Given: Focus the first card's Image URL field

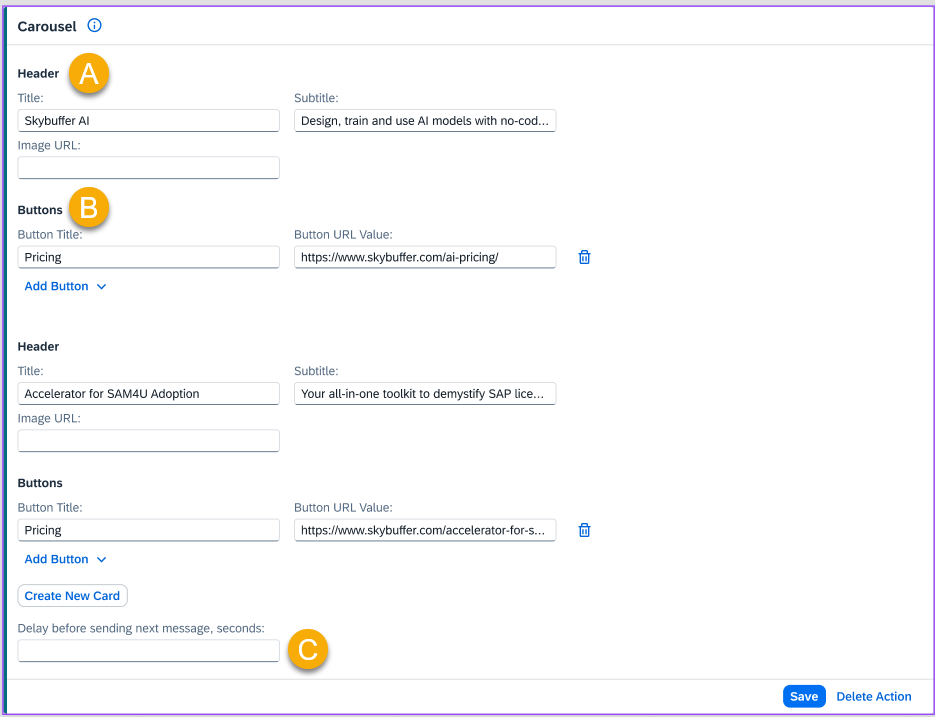Looking at the screenshot, I should (148, 167).
